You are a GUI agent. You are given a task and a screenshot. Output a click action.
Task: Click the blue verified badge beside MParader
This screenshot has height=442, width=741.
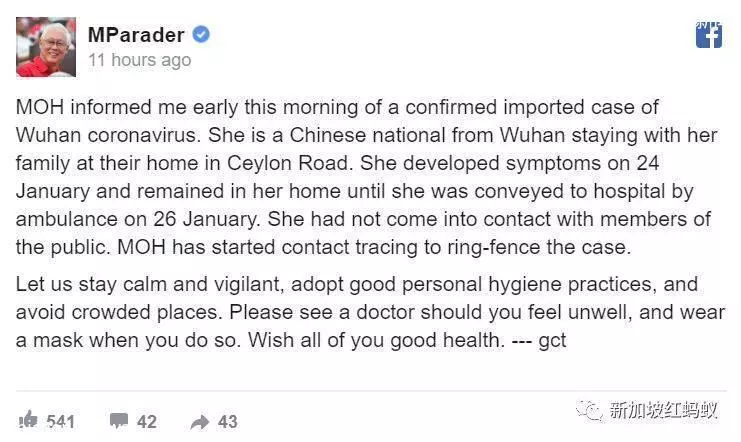[201, 35]
